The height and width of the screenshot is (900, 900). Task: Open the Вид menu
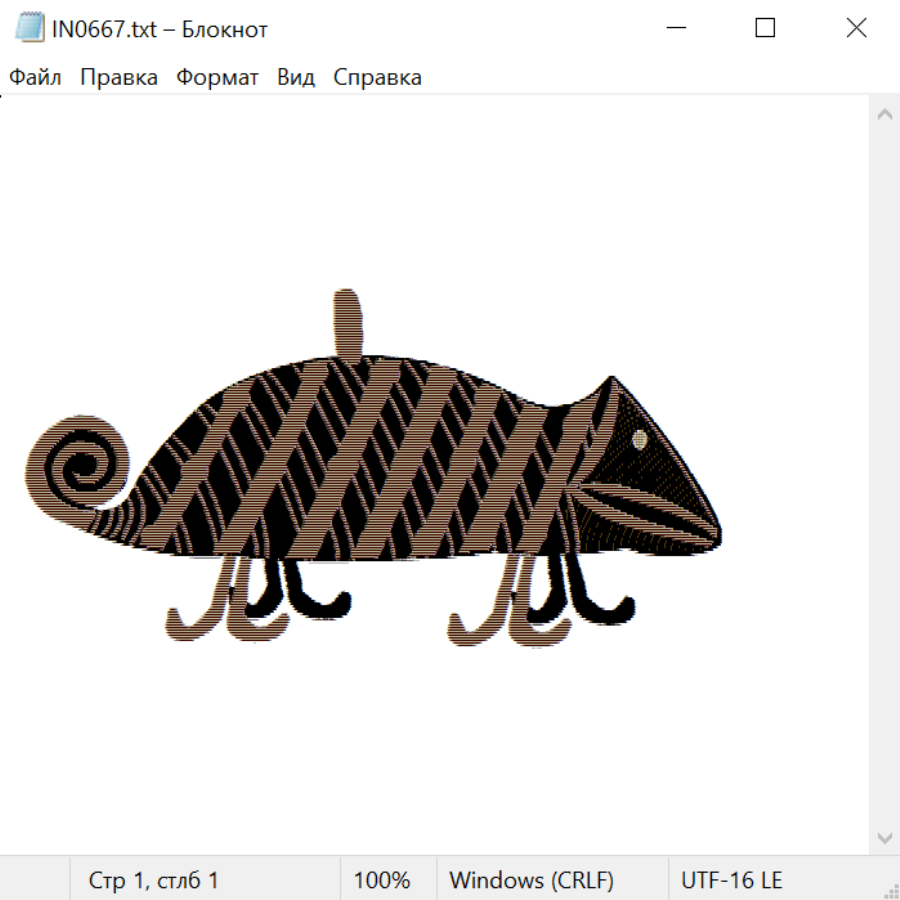point(295,78)
